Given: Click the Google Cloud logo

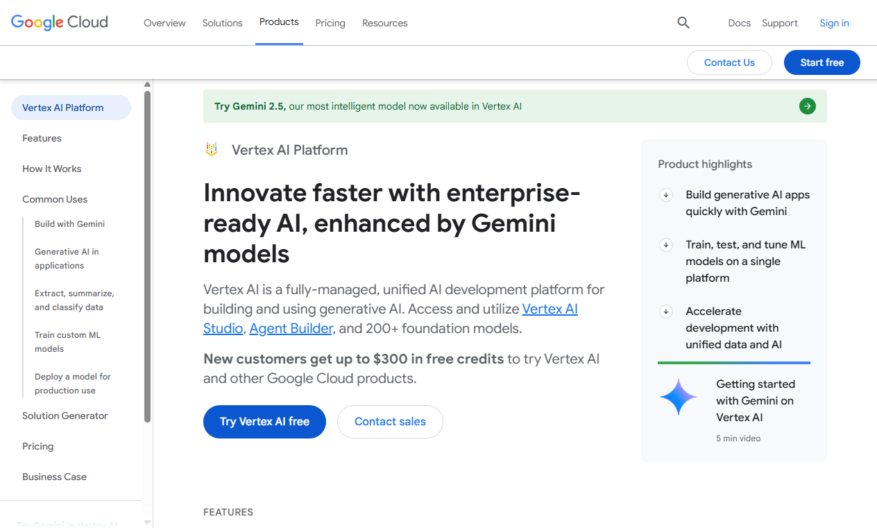Looking at the screenshot, I should [x=59, y=22].
